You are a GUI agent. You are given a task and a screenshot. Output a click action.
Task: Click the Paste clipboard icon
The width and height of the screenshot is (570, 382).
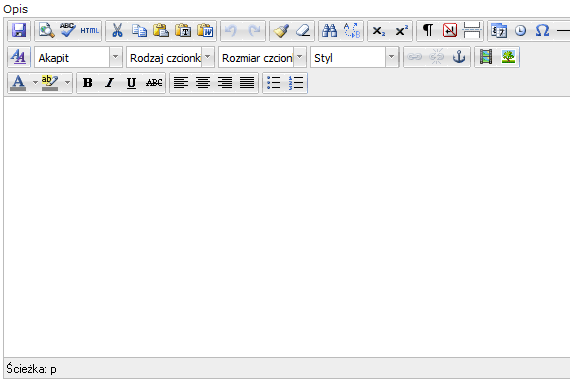[x=161, y=31]
